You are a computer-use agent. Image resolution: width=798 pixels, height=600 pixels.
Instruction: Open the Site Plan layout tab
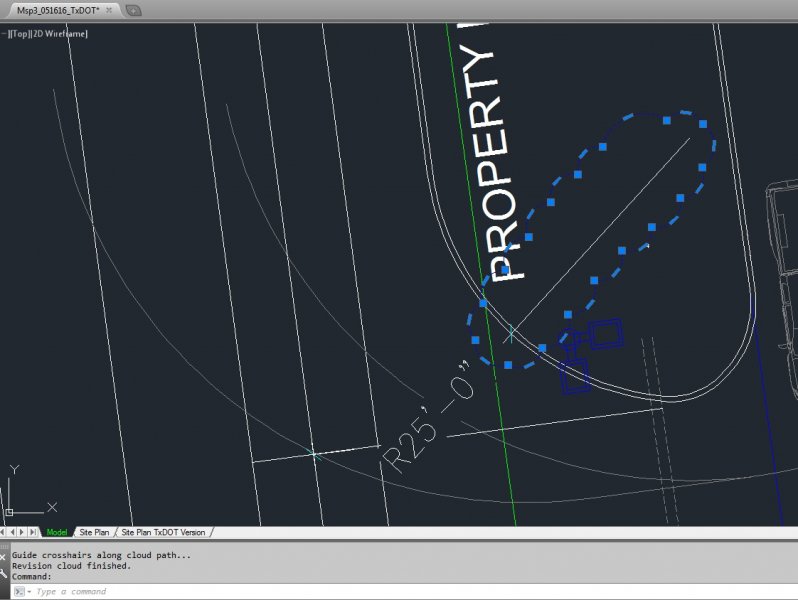tap(94, 532)
